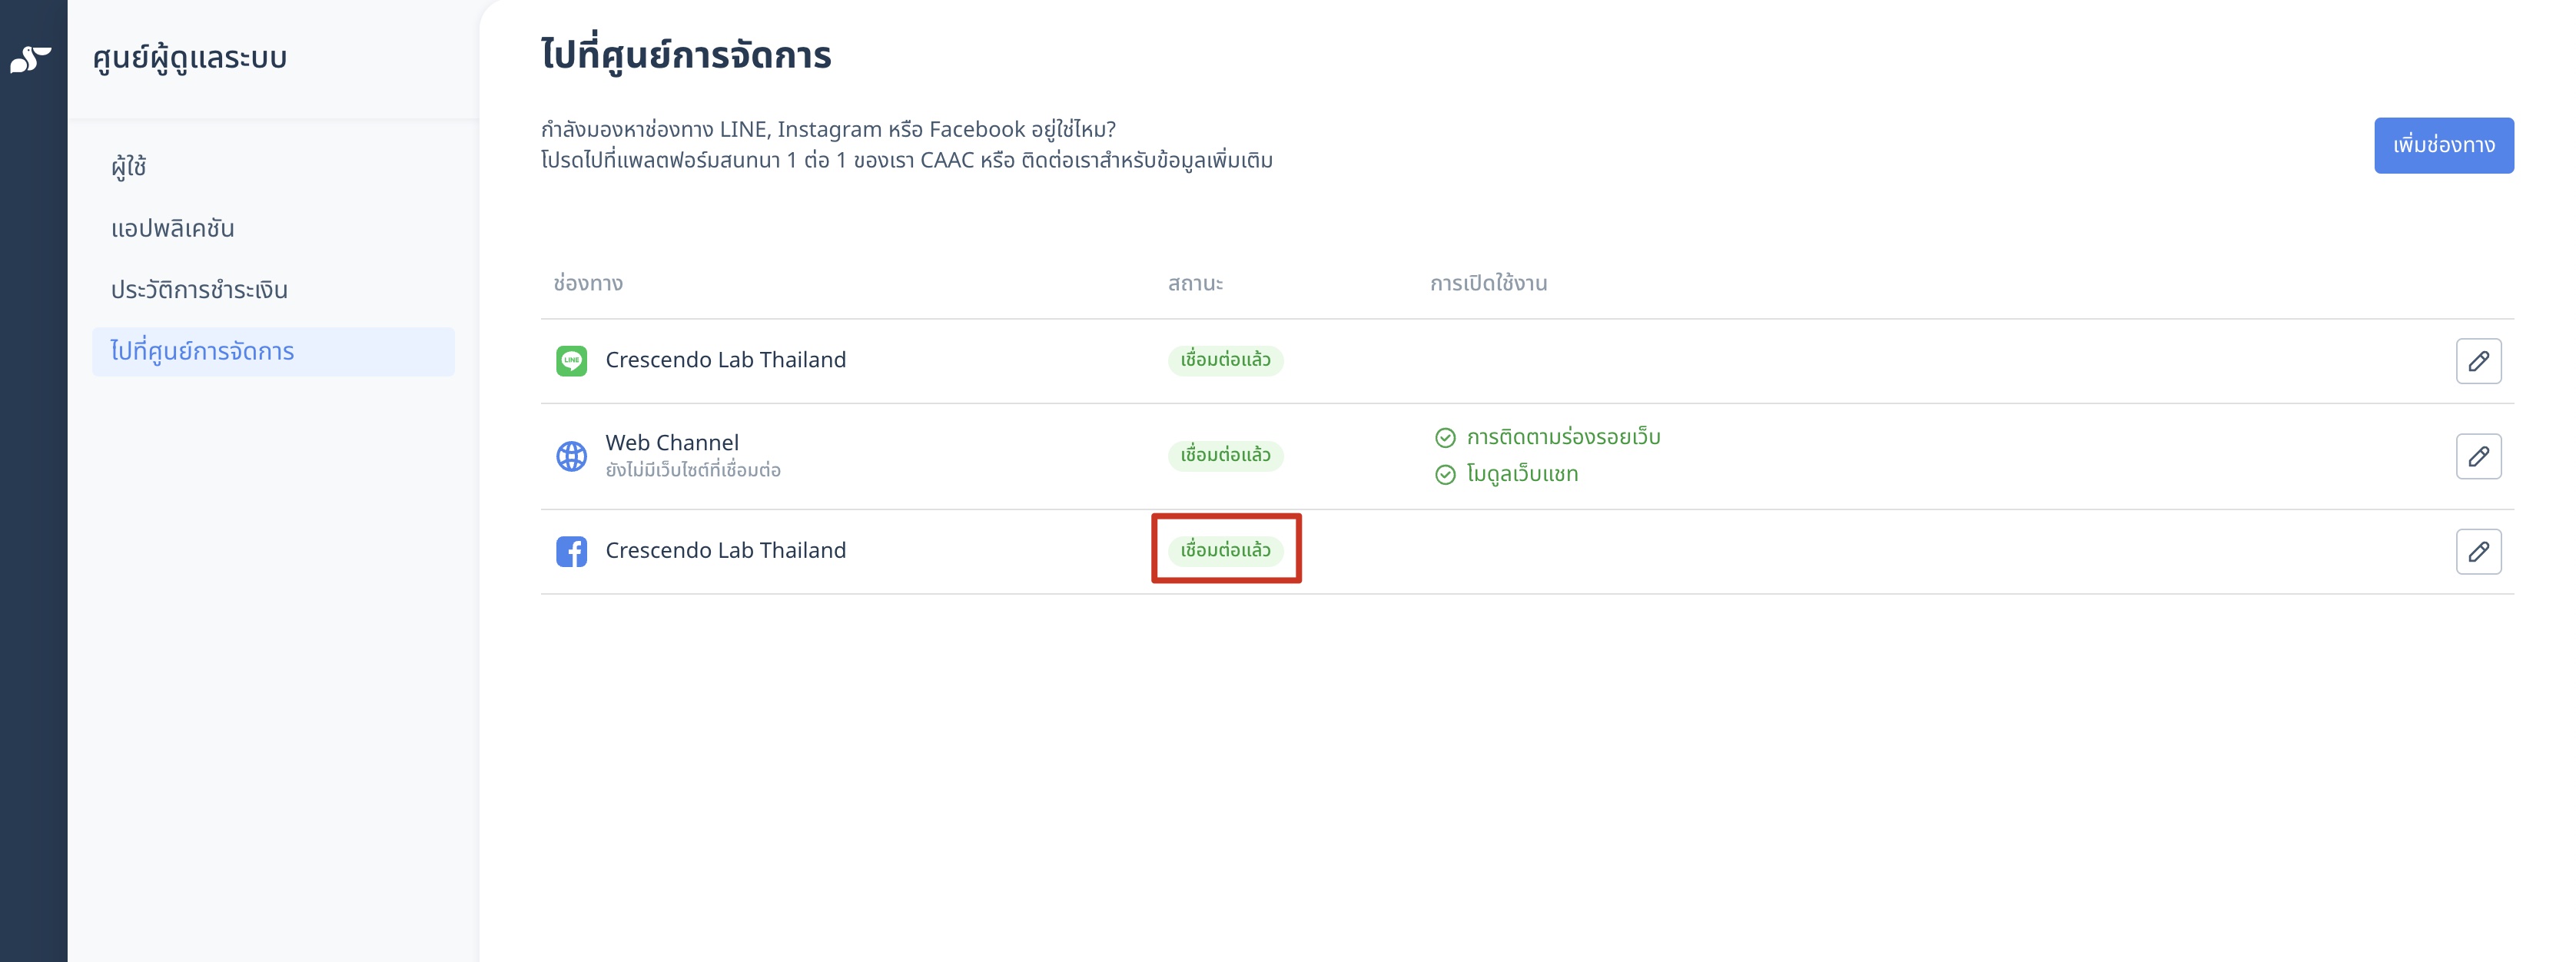Click the Web Channel globe icon
The height and width of the screenshot is (962, 2576).
571,456
